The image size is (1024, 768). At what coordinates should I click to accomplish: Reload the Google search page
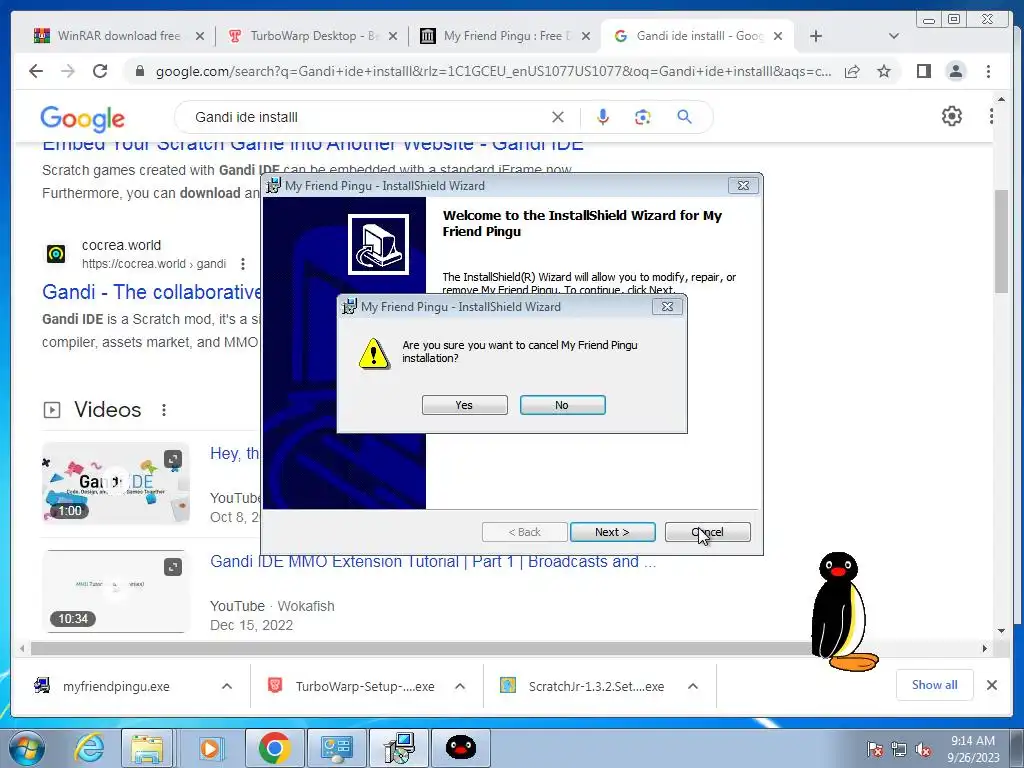tap(100, 71)
